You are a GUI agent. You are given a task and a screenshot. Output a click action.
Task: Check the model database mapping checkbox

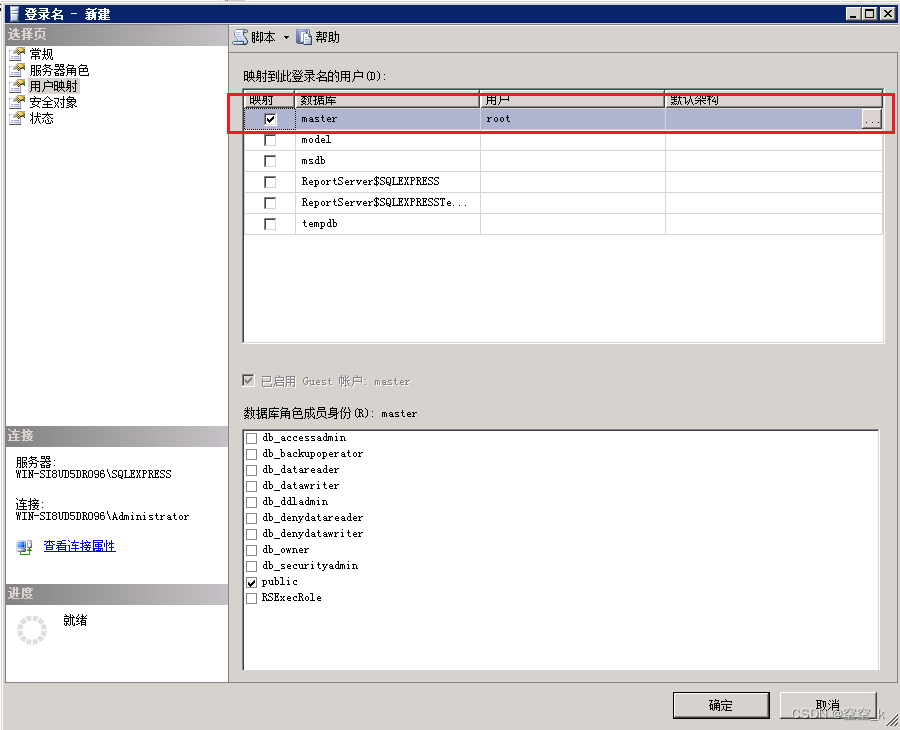click(x=269, y=139)
